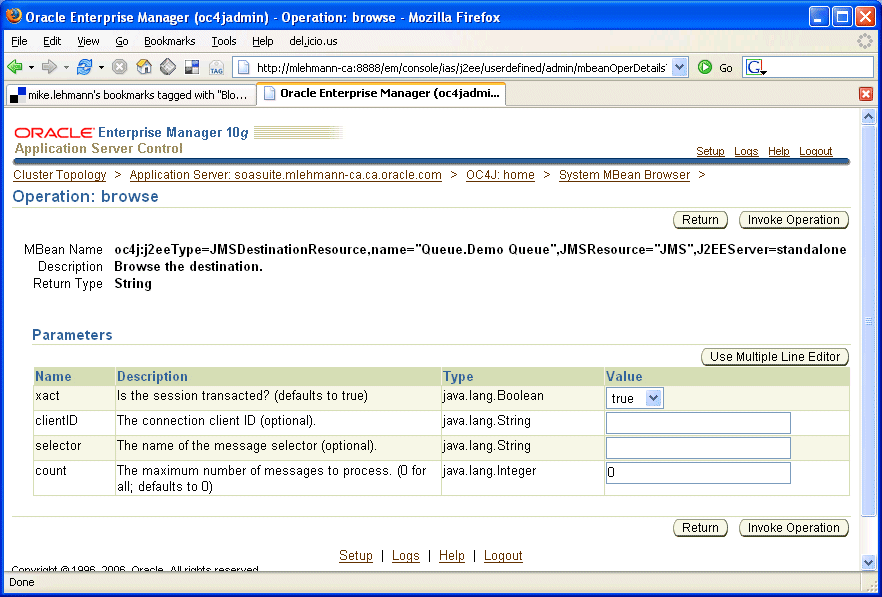
Task: Click the Stop loading icon
Action: (119, 68)
